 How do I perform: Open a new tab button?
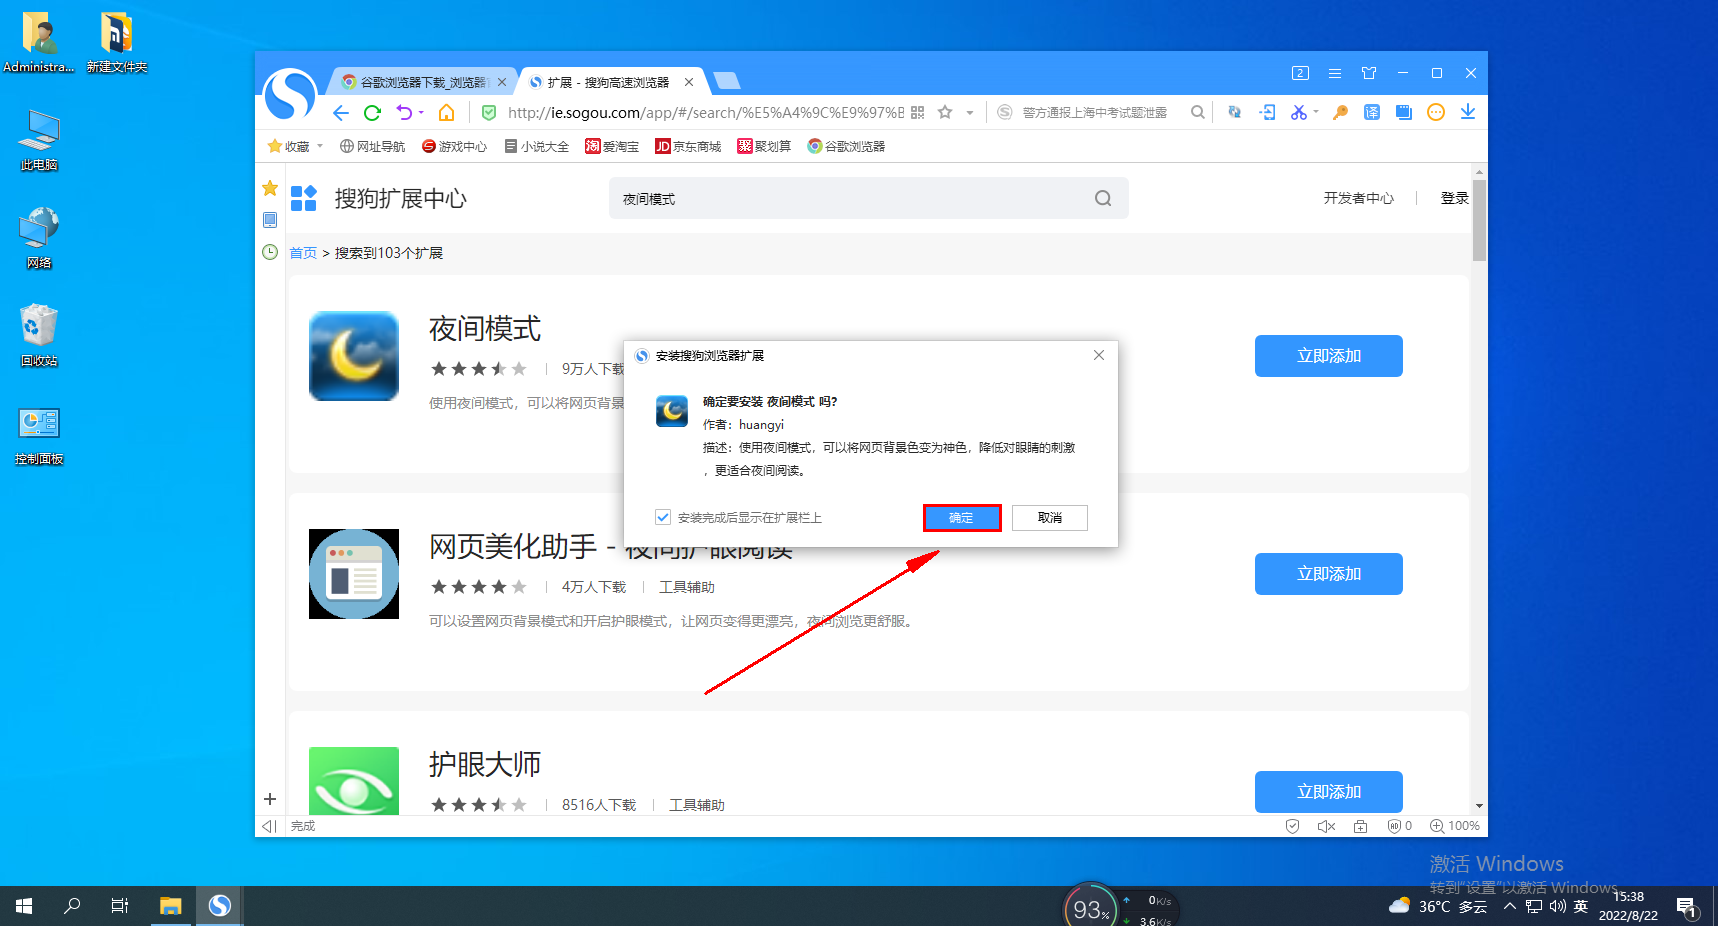[x=727, y=81]
